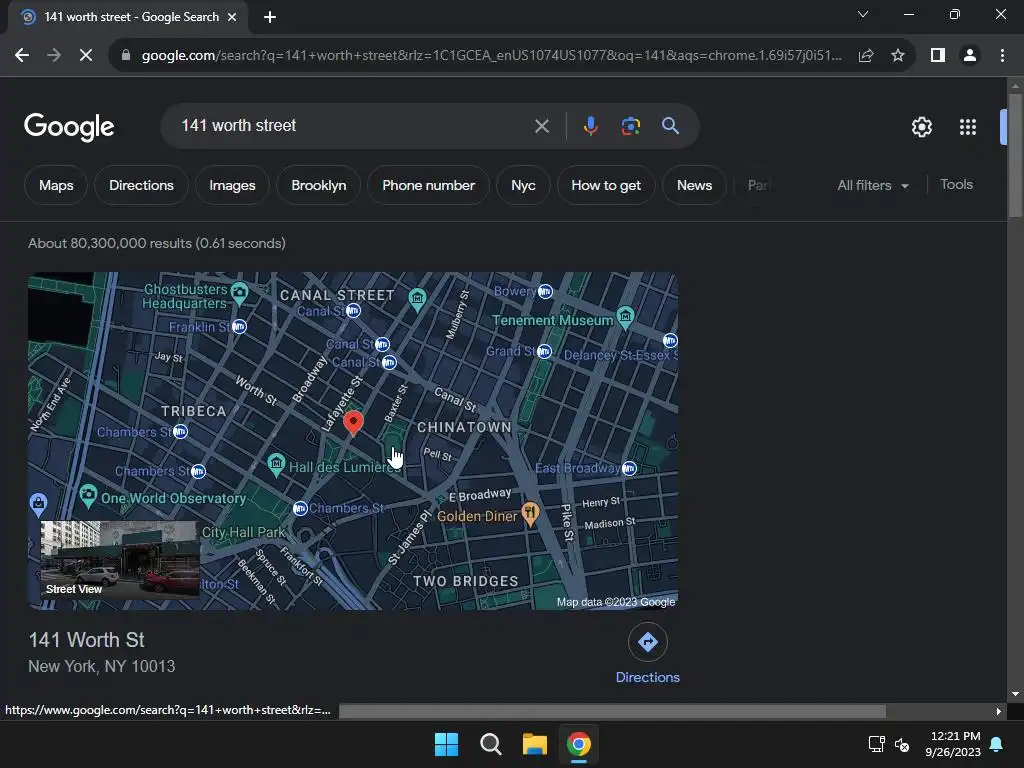Select the Images filter chip
This screenshot has width=1024, height=768.
(x=232, y=185)
